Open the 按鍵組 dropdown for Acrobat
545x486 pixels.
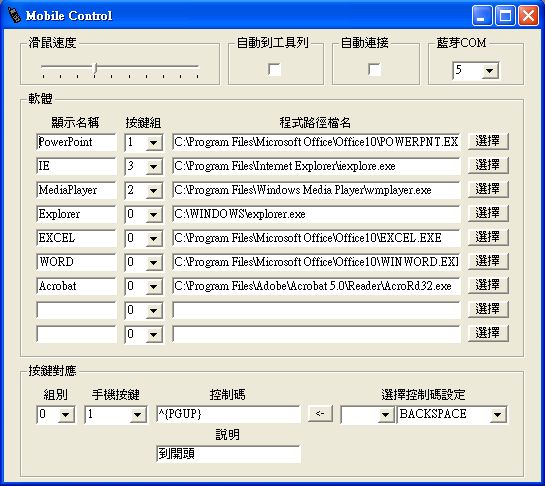[153, 286]
